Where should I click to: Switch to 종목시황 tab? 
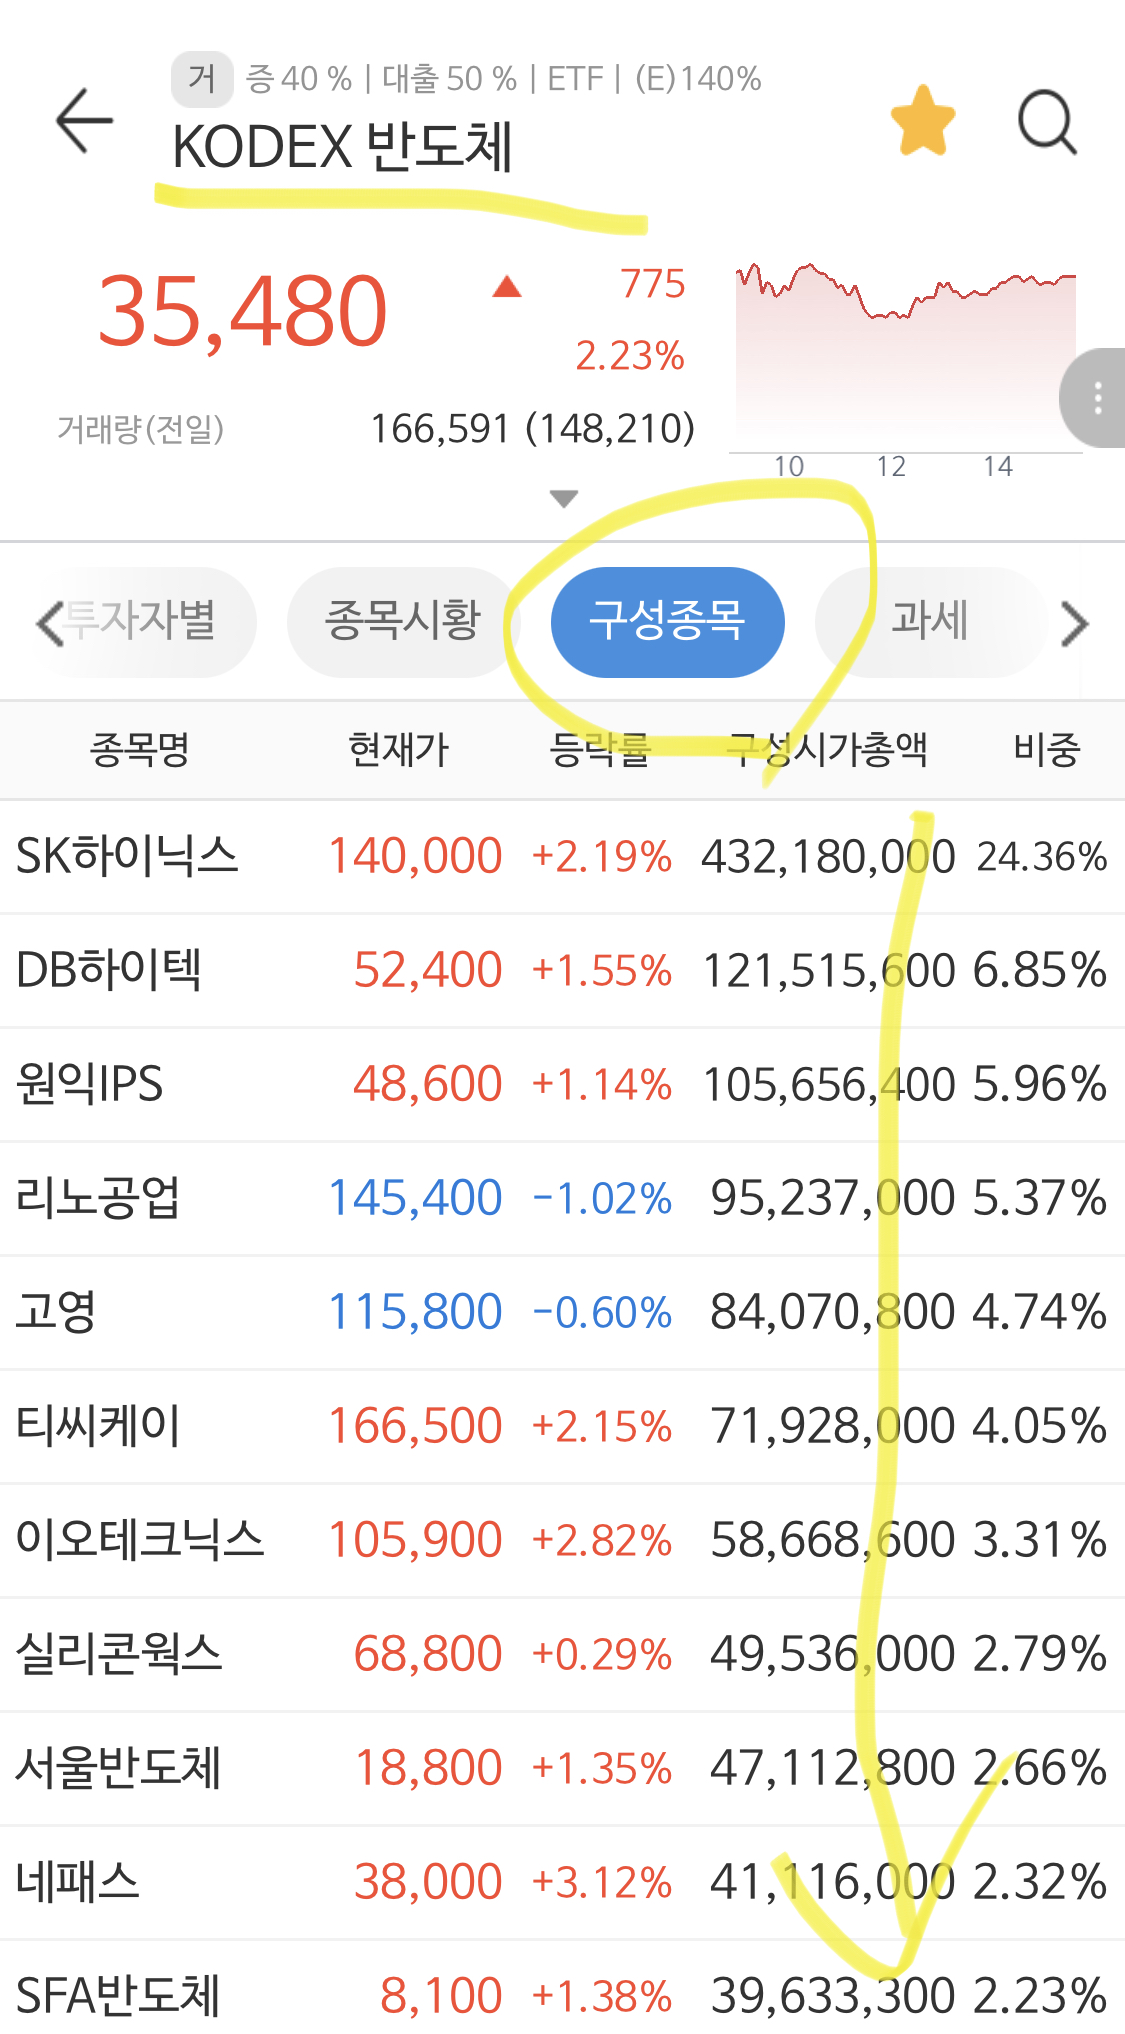pos(403,622)
